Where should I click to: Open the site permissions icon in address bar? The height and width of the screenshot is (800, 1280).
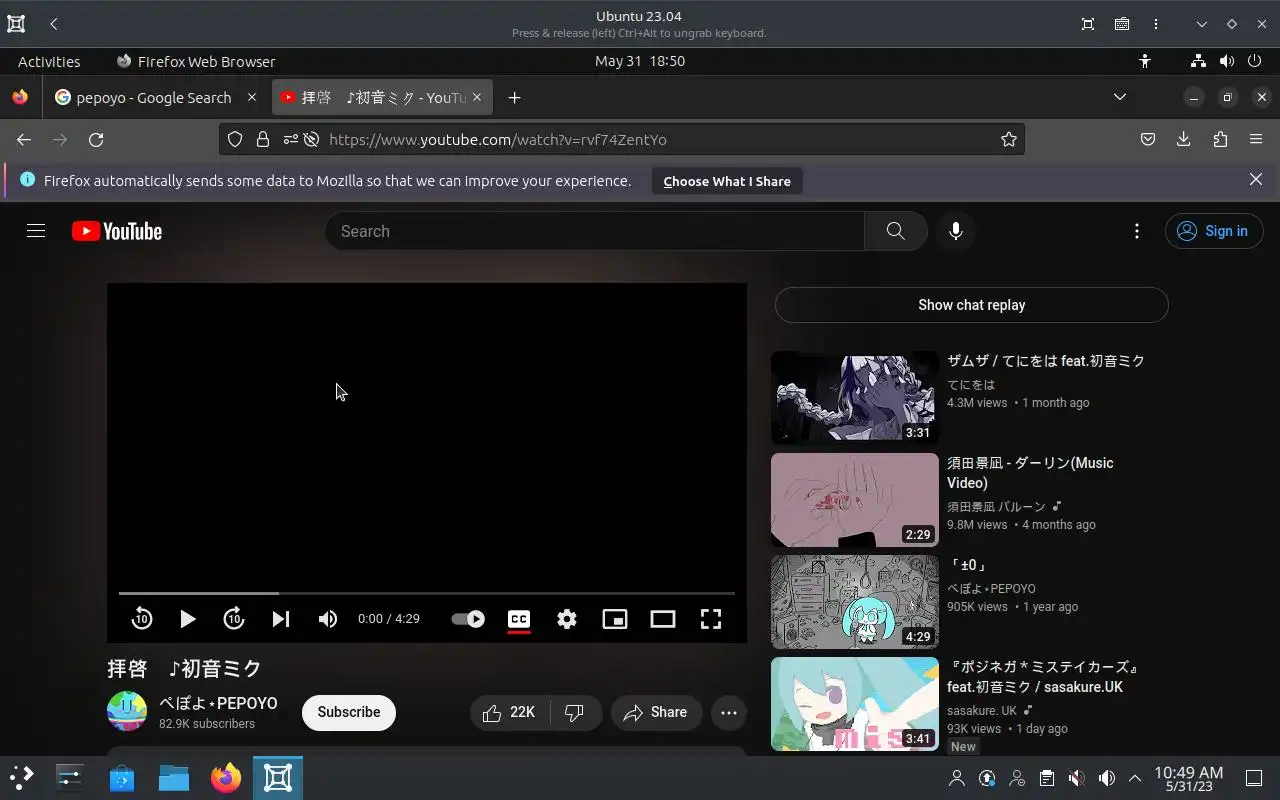(x=291, y=140)
